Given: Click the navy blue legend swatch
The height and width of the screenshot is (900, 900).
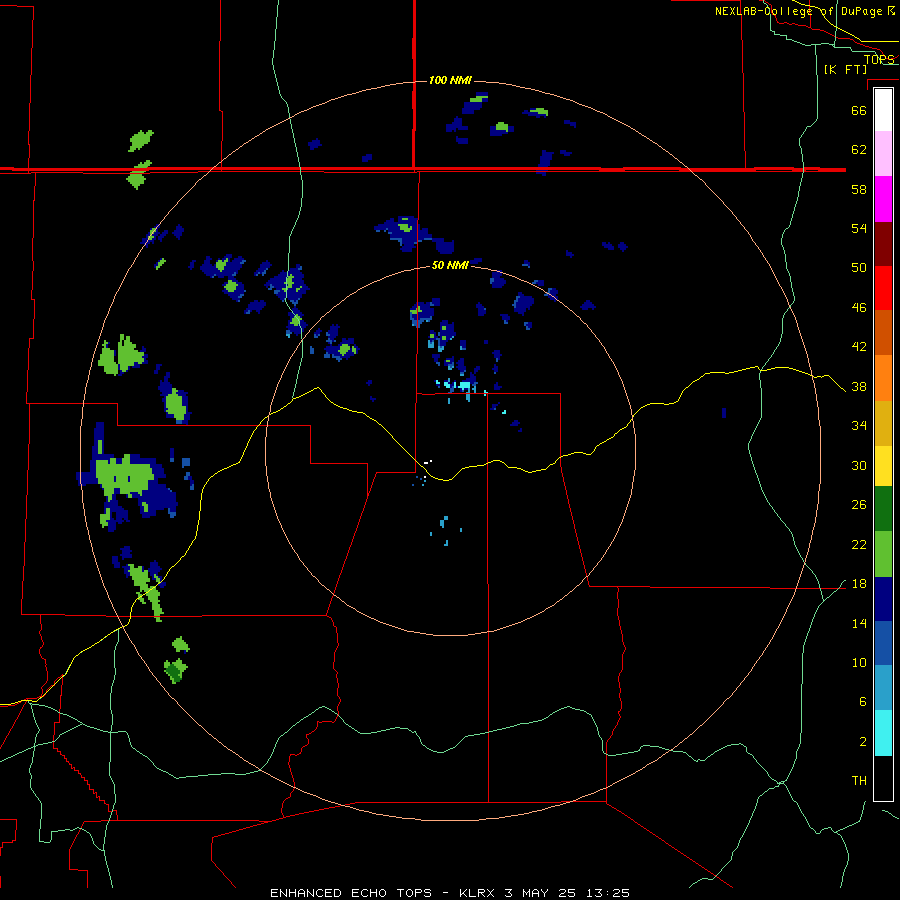Looking at the screenshot, I should coord(883,599).
